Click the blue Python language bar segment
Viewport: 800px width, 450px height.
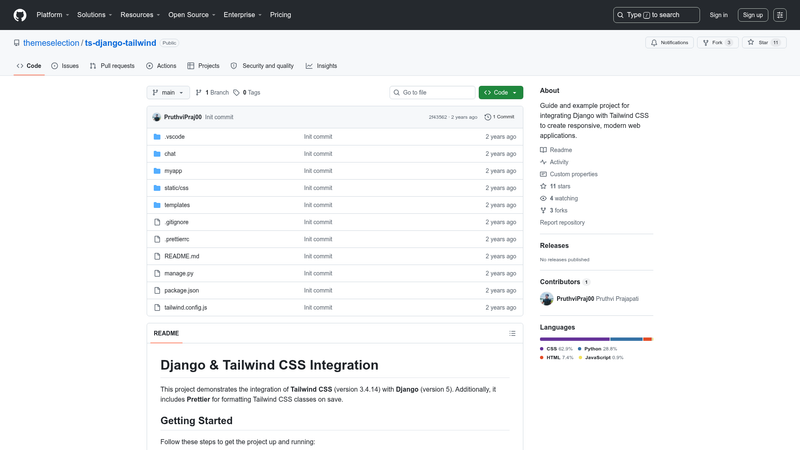(x=626, y=339)
